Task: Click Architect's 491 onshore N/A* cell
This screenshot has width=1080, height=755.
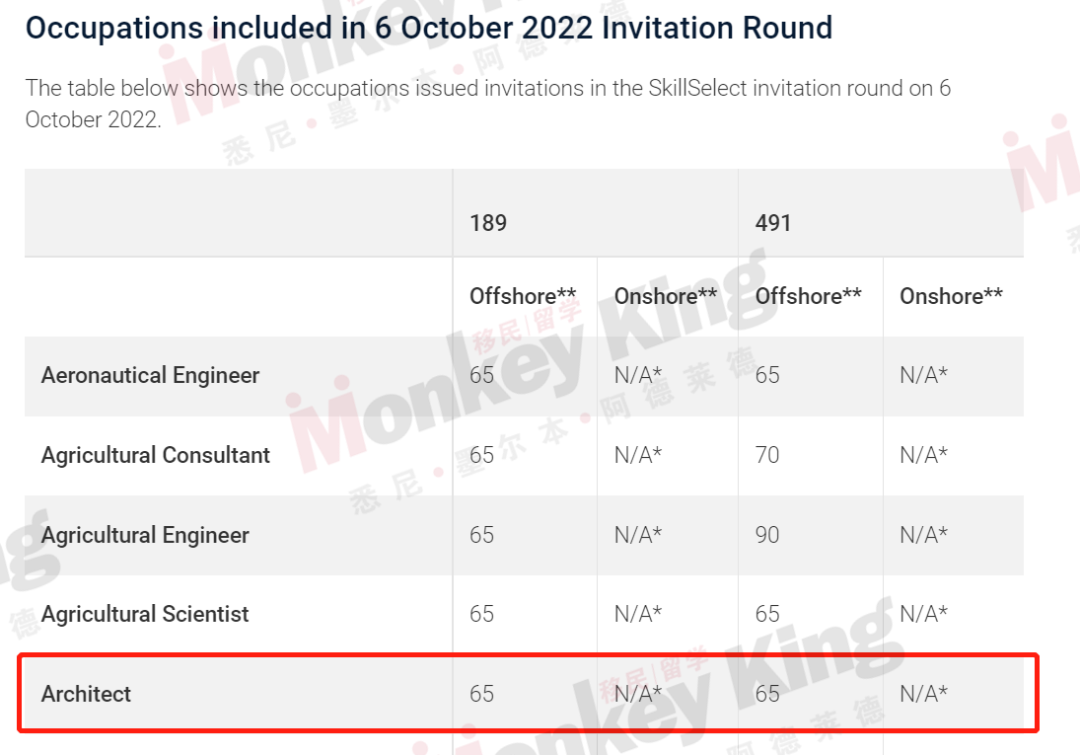Action: (x=924, y=694)
